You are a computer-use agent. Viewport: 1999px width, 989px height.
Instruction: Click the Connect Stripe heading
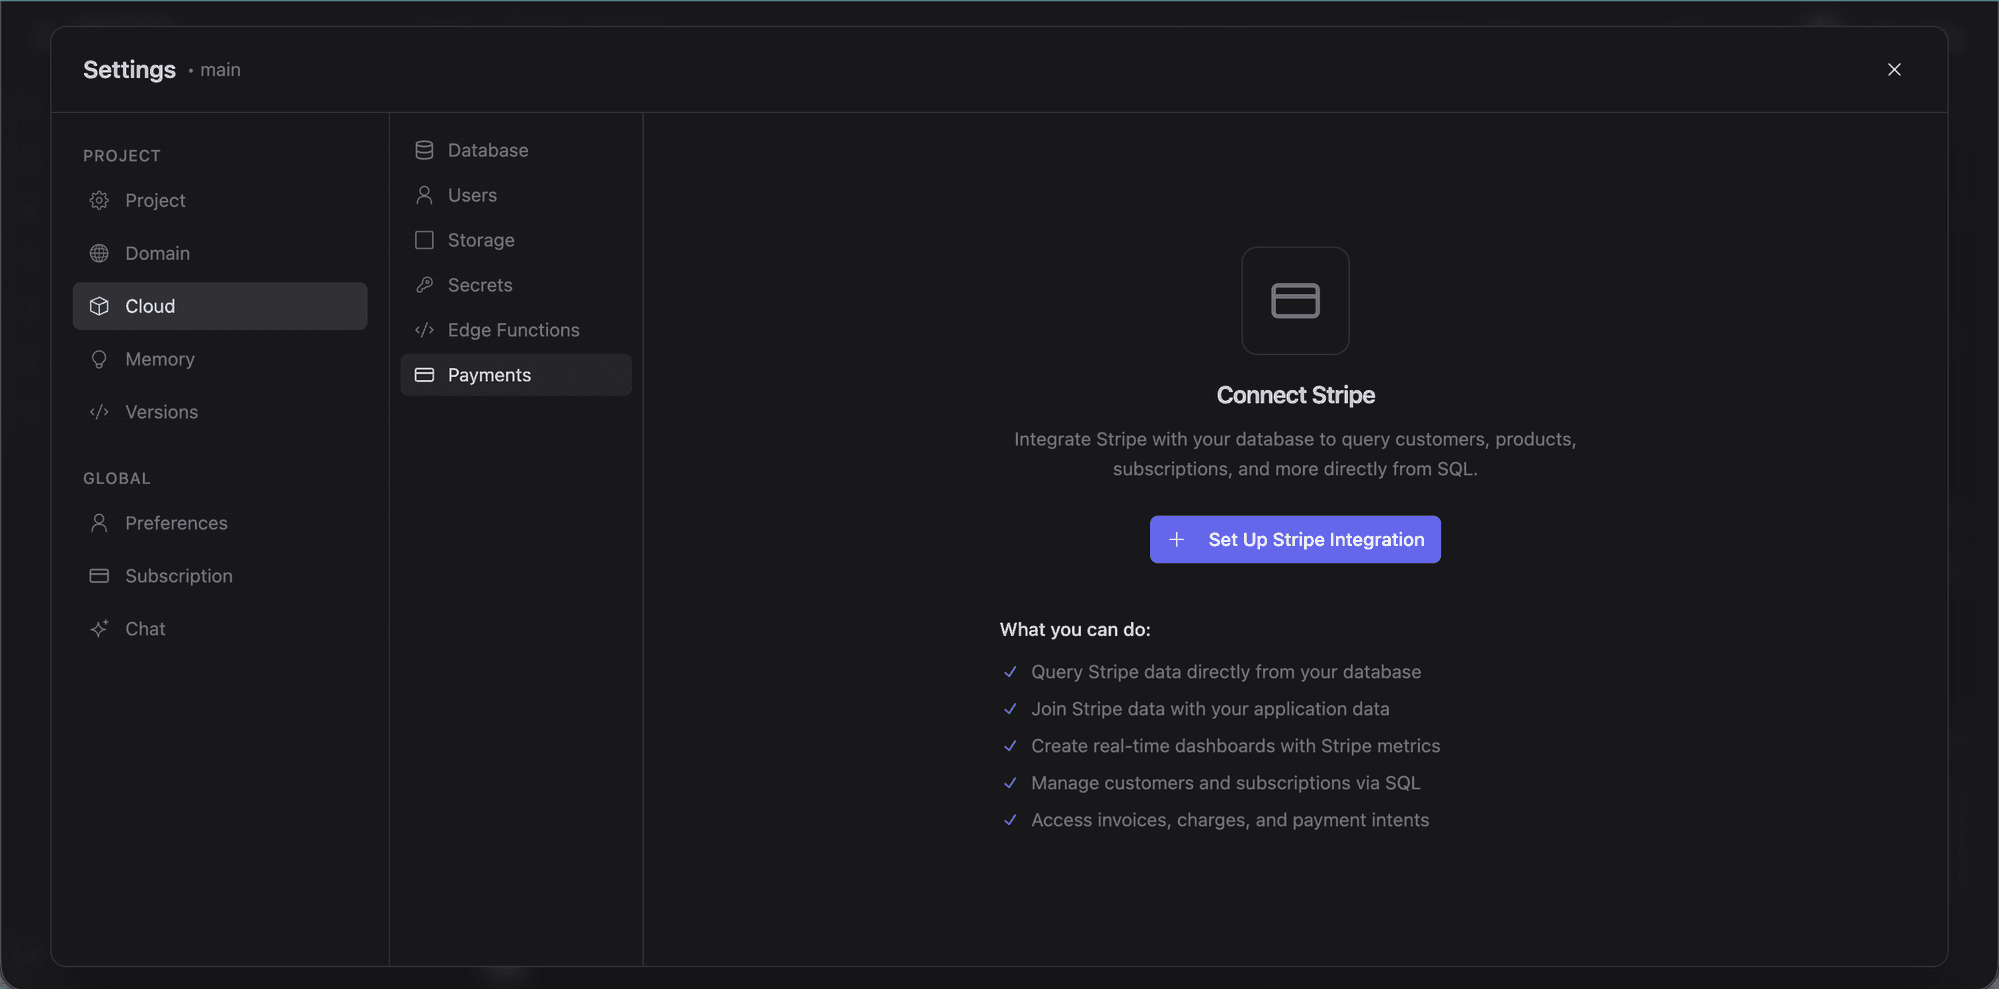click(1295, 395)
